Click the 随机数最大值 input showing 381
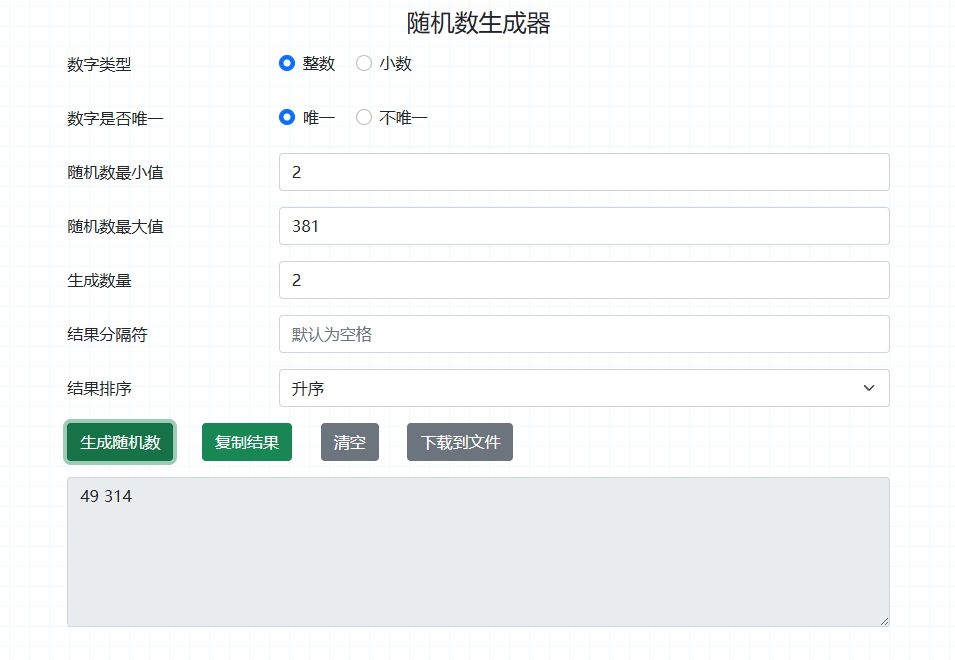This screenshot has height=660, width=955. point(584,226)
